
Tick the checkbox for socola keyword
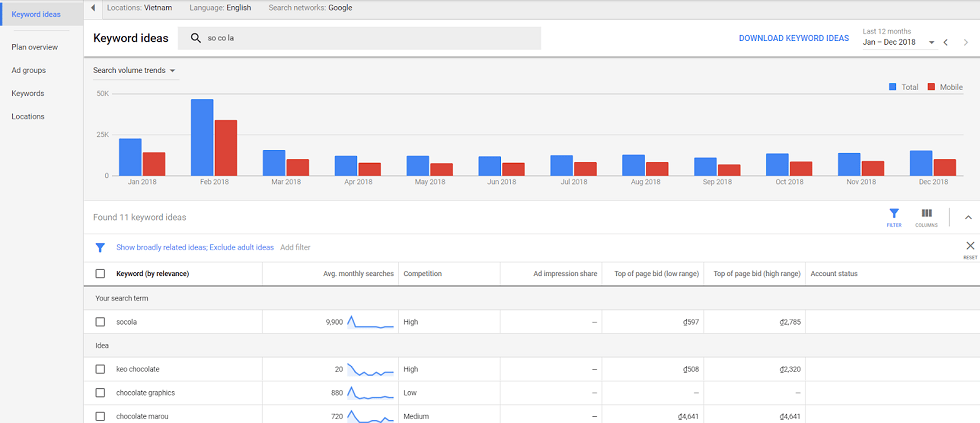tap(100, 322)
